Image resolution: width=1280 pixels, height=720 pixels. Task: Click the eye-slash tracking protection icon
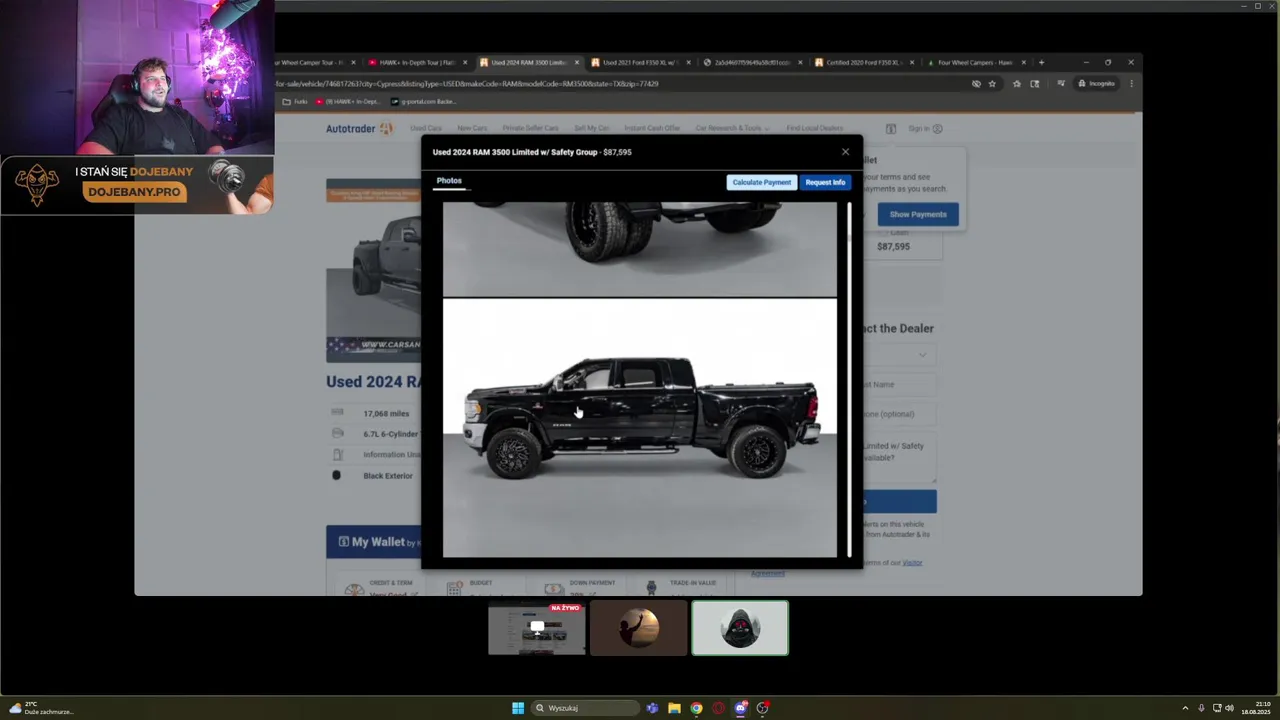click(976, 84)
